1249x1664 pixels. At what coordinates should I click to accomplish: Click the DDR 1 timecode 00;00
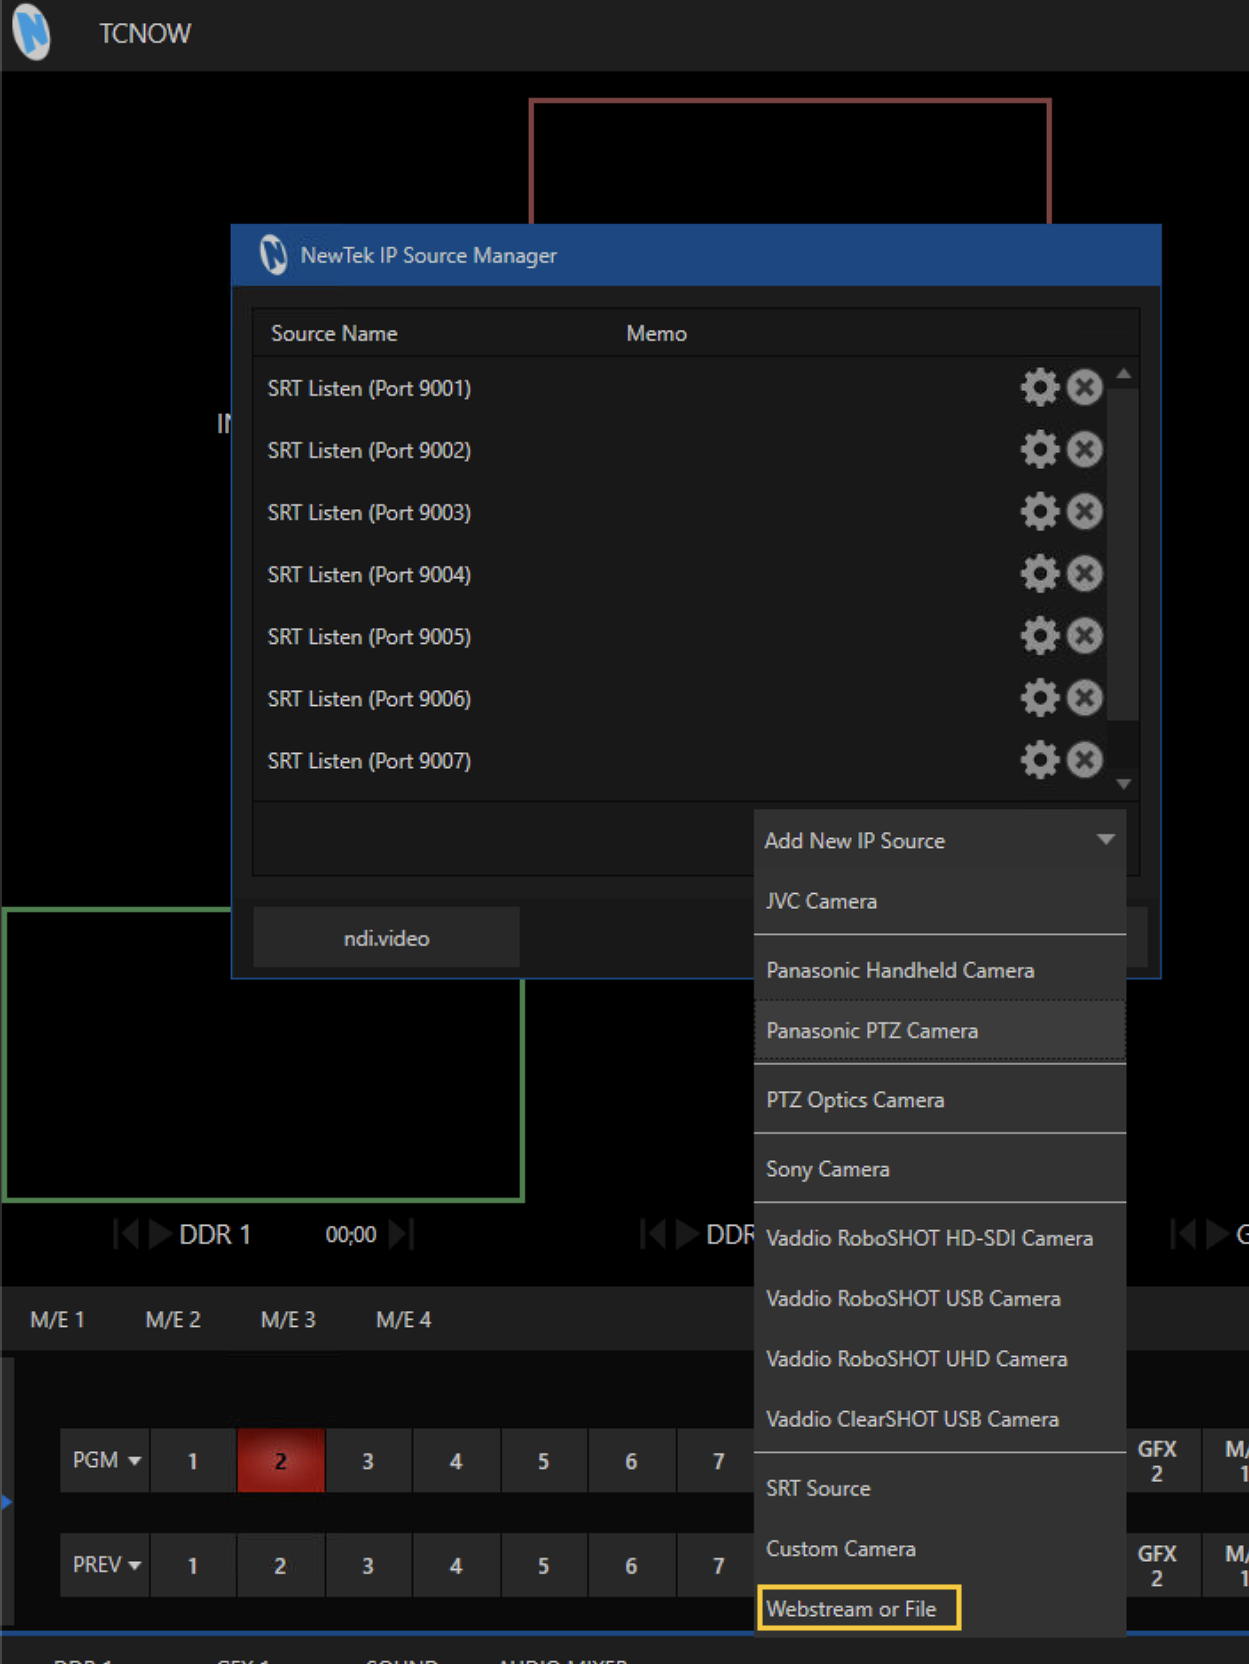click(x=351, y=1234)
